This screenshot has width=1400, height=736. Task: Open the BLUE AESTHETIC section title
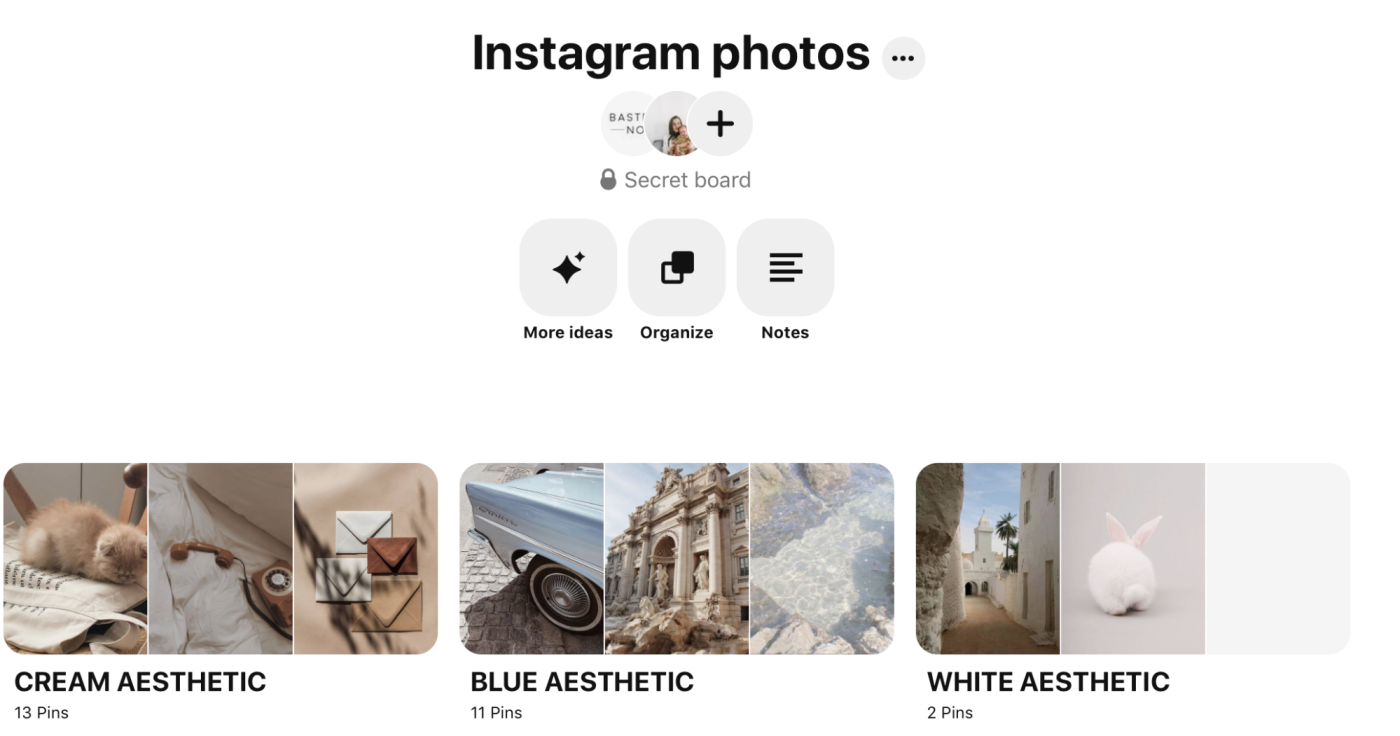pos(582,682)
